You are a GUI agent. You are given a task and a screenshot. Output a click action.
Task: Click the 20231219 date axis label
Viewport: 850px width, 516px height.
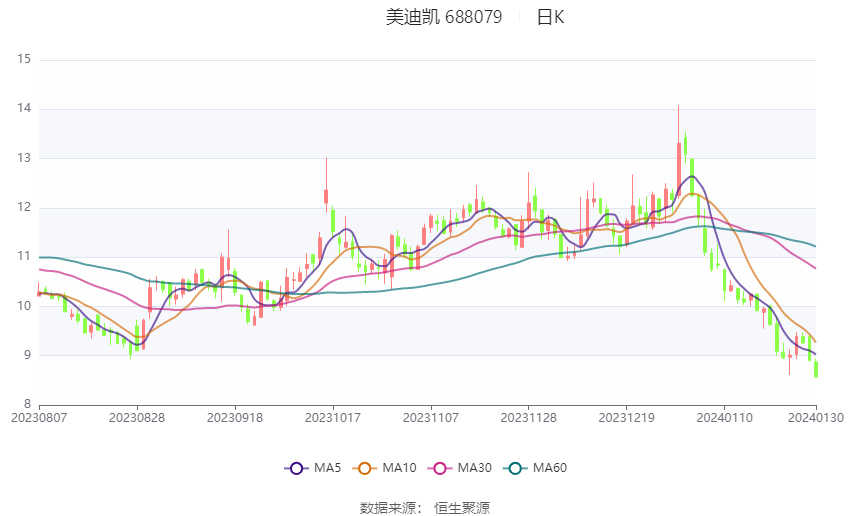627,418
